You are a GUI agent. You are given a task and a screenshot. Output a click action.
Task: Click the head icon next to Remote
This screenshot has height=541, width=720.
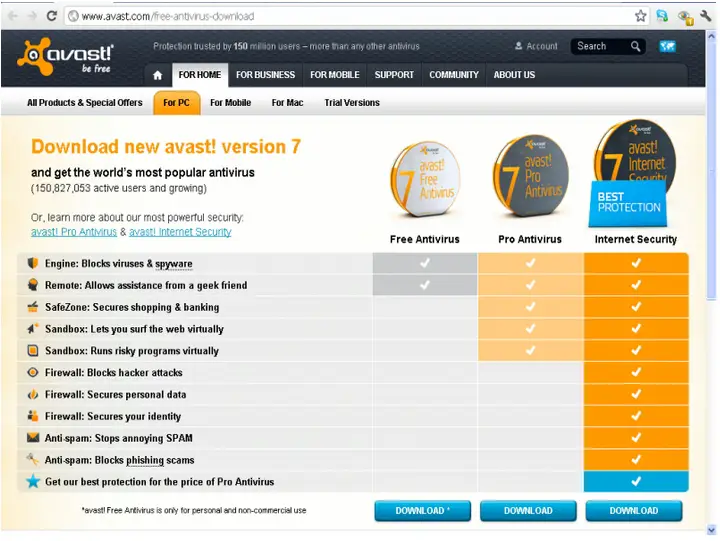(x=33, y=285)
